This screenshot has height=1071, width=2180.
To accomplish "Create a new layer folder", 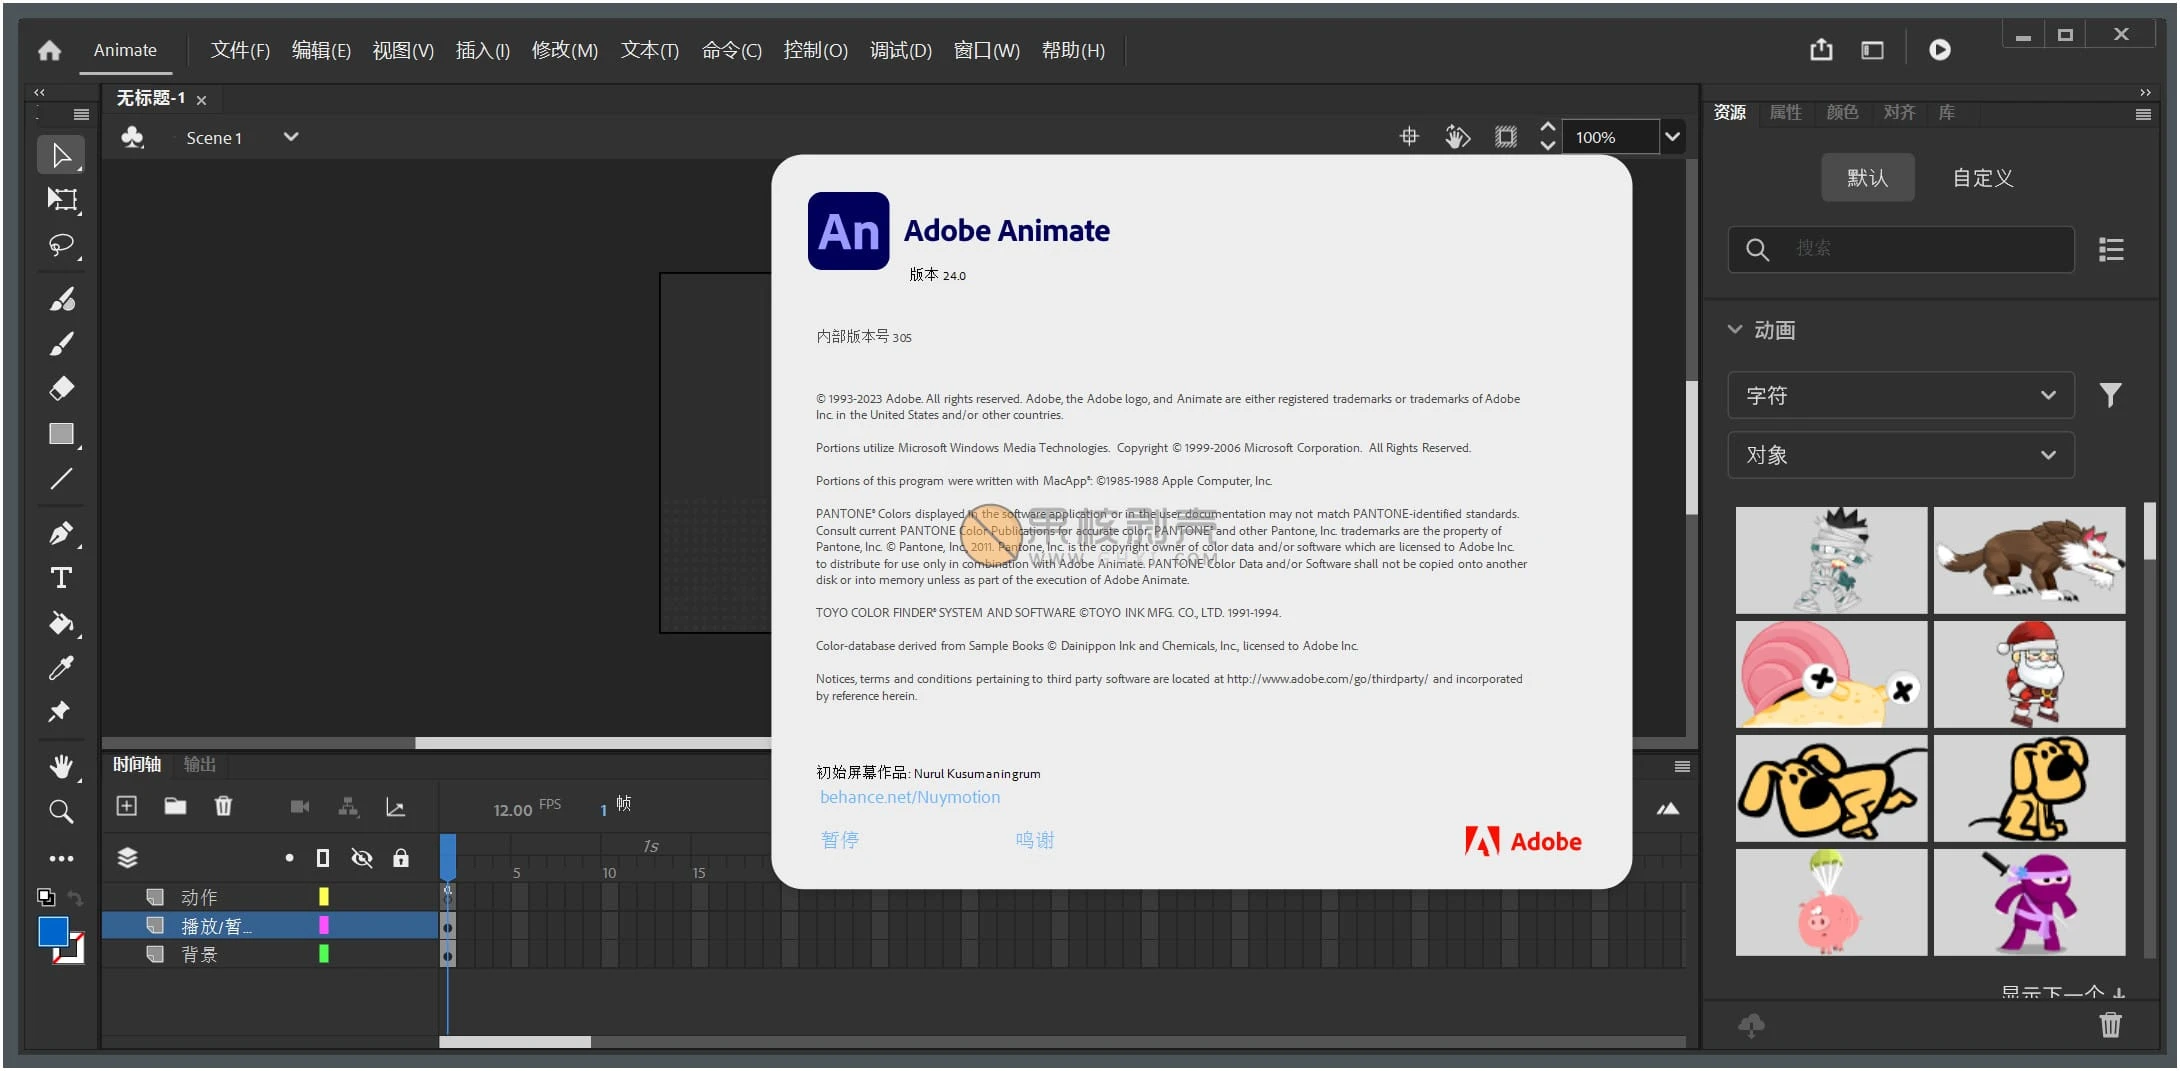I will coord(175,806).
